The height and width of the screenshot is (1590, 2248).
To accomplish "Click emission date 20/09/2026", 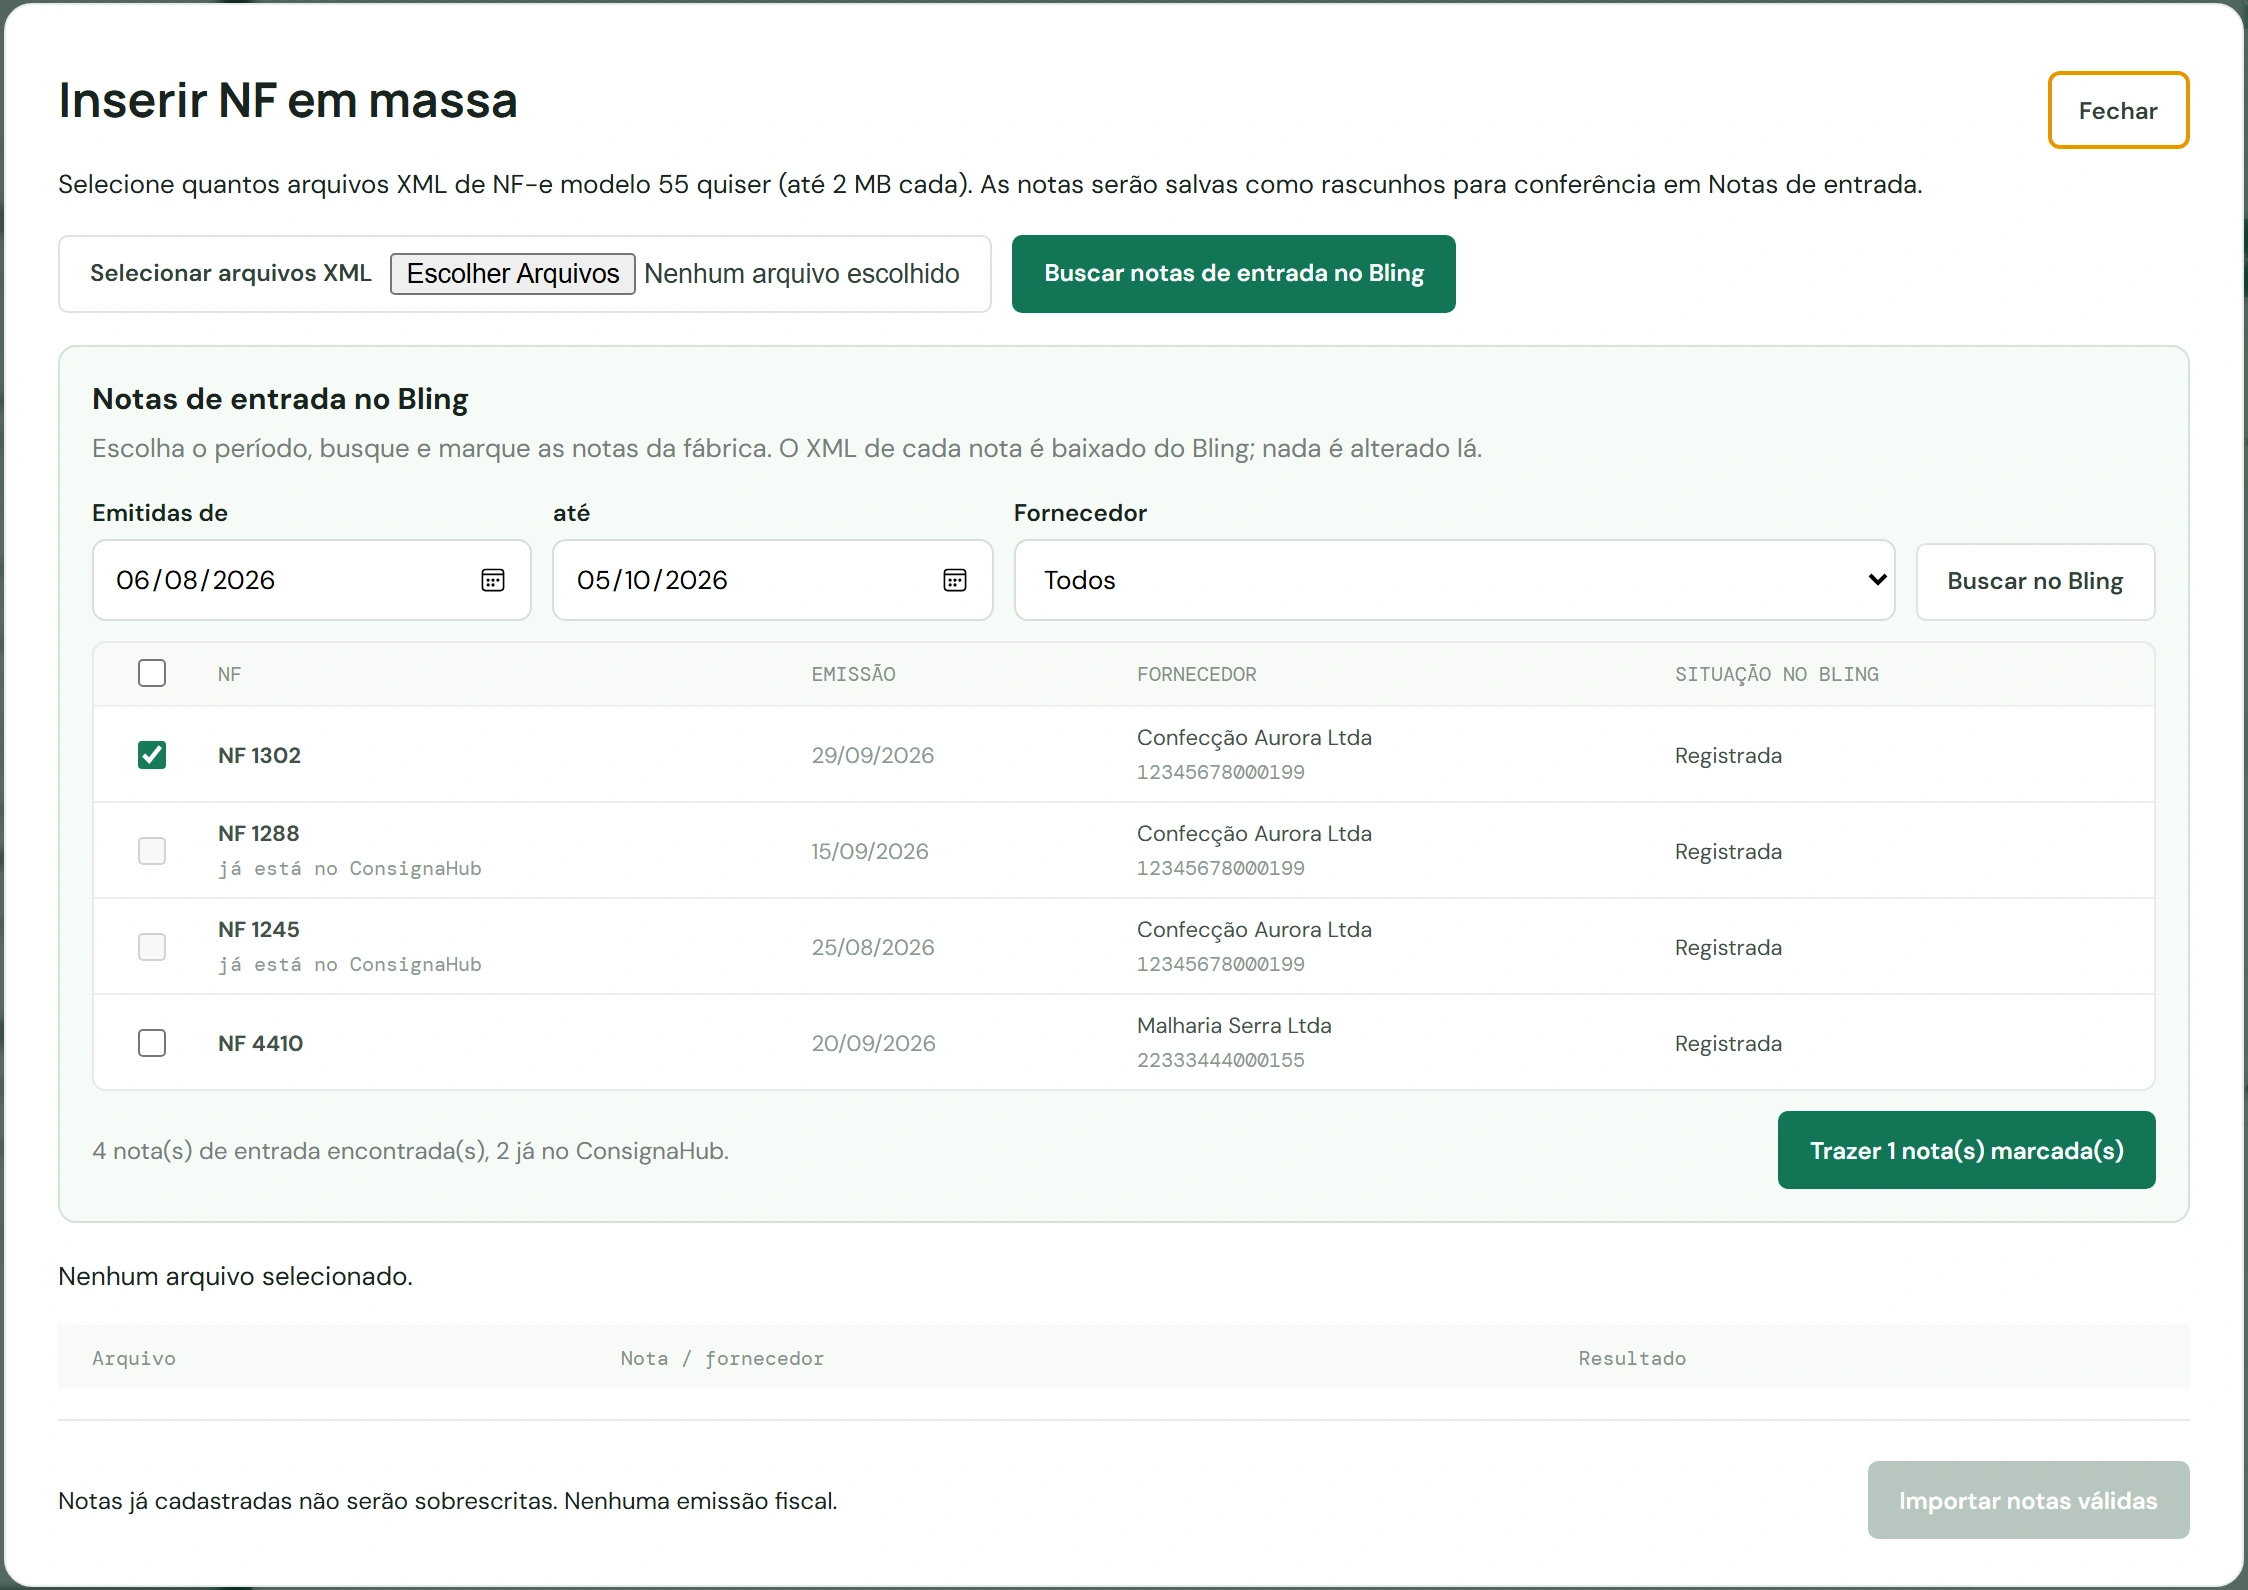I will [x=873, y=1043].
